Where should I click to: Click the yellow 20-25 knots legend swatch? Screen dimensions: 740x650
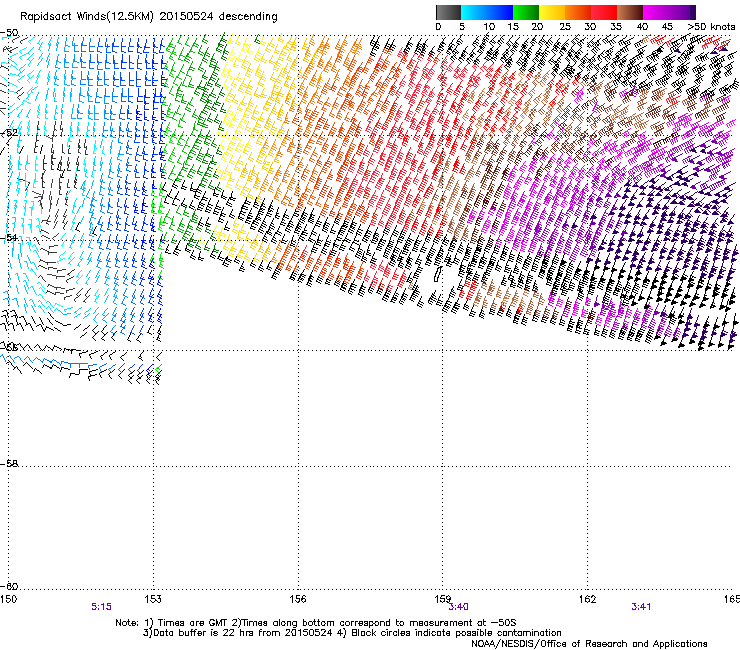(x=552, y=12)
